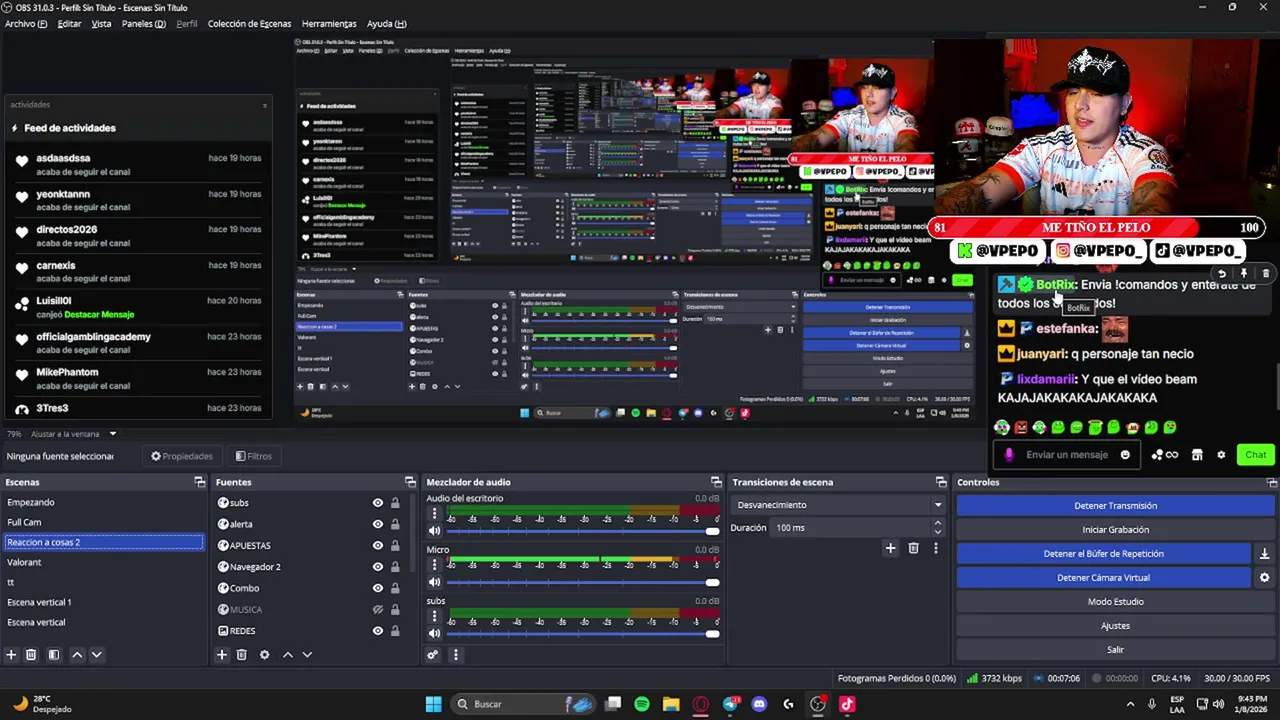Open source Filtros button
Image resolution: width=1280 pixels, height=720 pixels.
253,456
